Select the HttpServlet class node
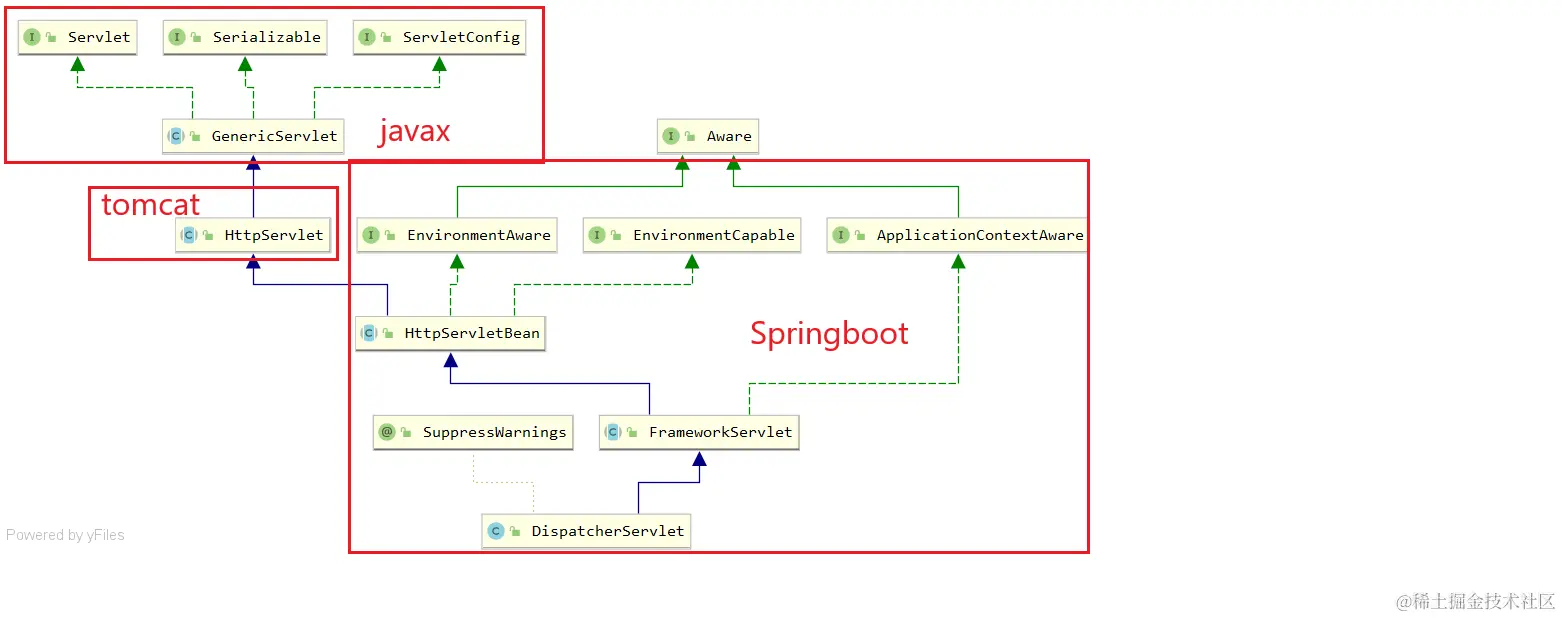Screen dimensions: 1562x618 253,235
